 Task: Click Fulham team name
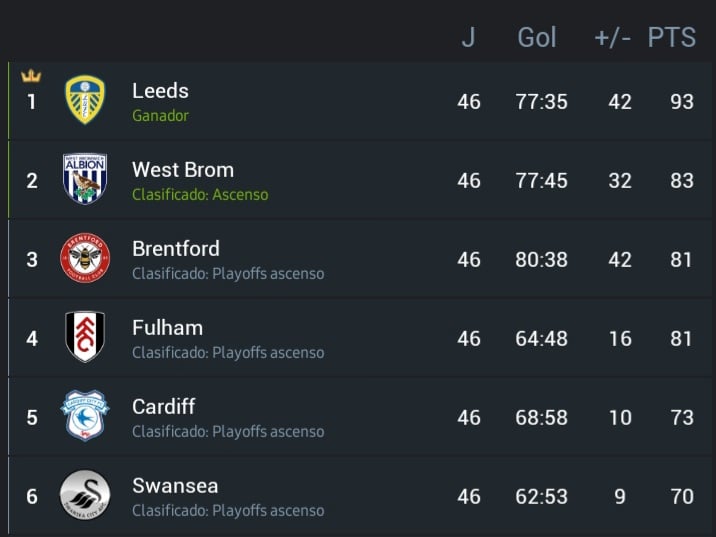click(x=167, y=327)
